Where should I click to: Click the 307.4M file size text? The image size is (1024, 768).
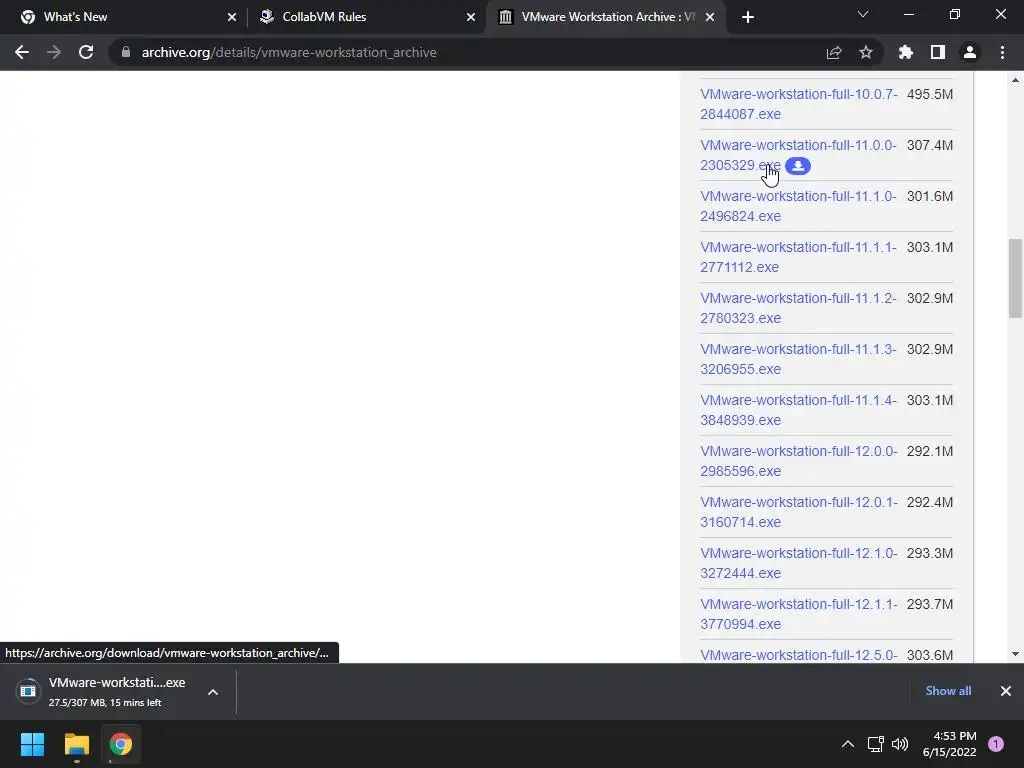(x=930, y=145)
